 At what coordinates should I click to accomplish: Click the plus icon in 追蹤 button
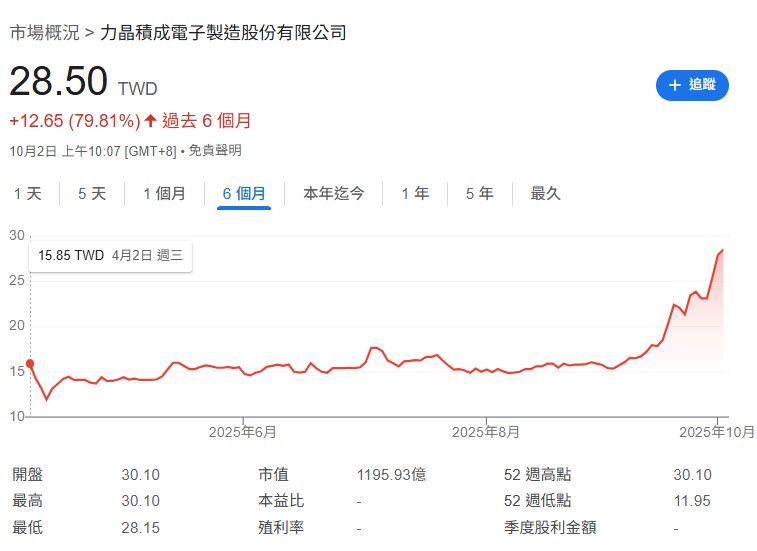[x=674, y=85]
